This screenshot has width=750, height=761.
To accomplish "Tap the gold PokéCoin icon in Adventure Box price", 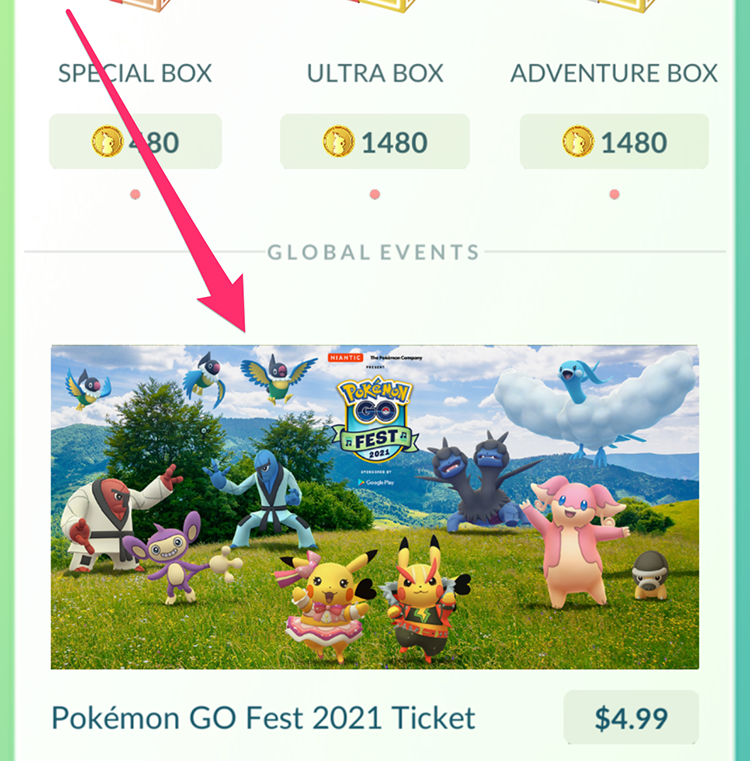I will coord(578,141).
